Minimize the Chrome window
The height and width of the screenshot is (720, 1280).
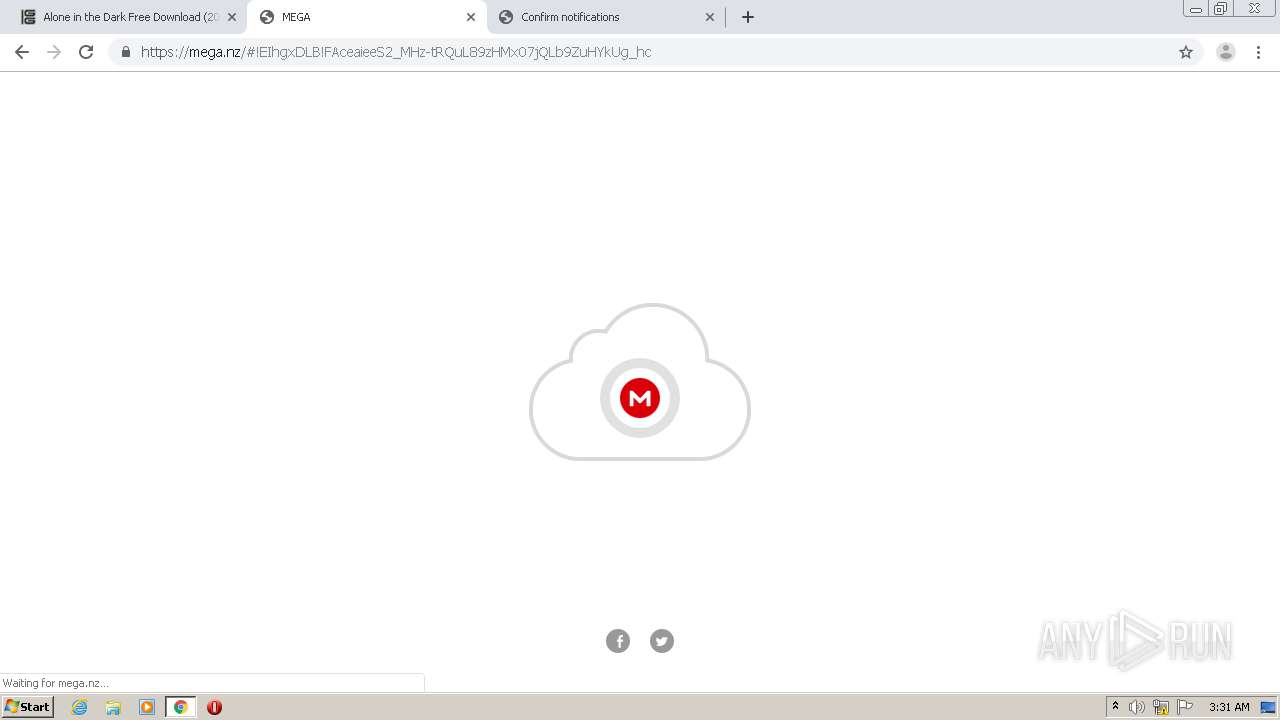pyautogui.click(x=1196, y=9)
